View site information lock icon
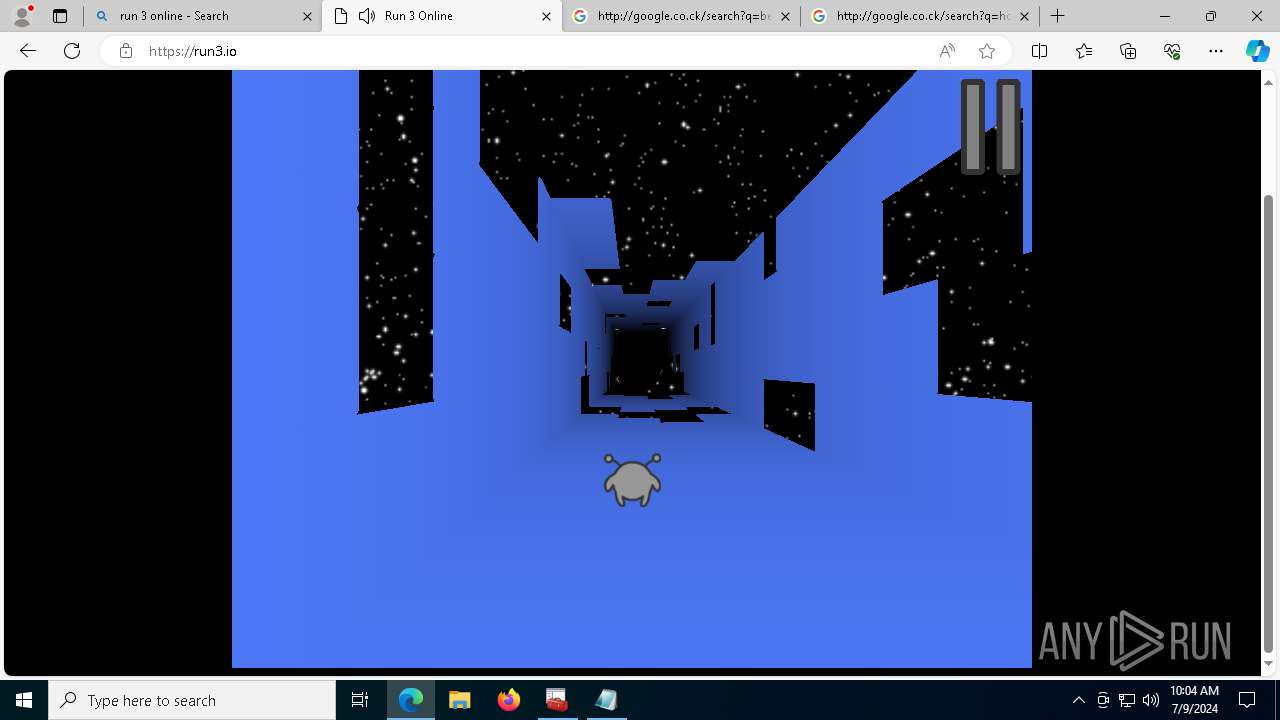This screenshot has height=720, width=1280. point(126,51)
